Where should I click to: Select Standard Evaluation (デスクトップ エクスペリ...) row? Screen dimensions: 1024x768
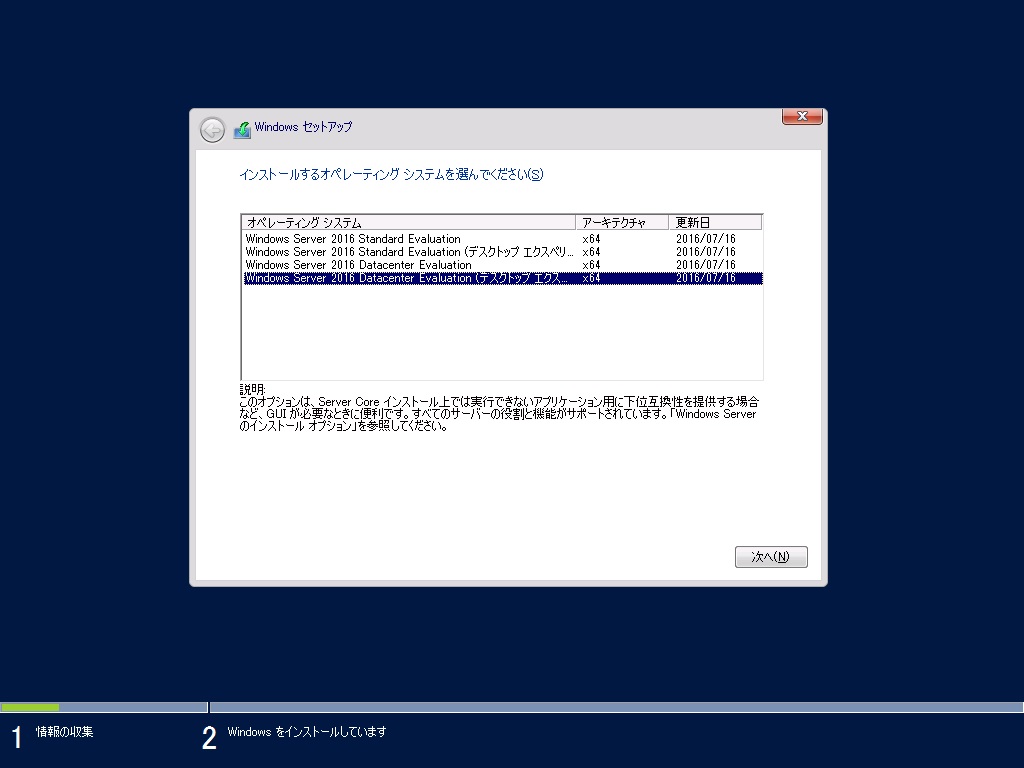(x=502, y=252)
